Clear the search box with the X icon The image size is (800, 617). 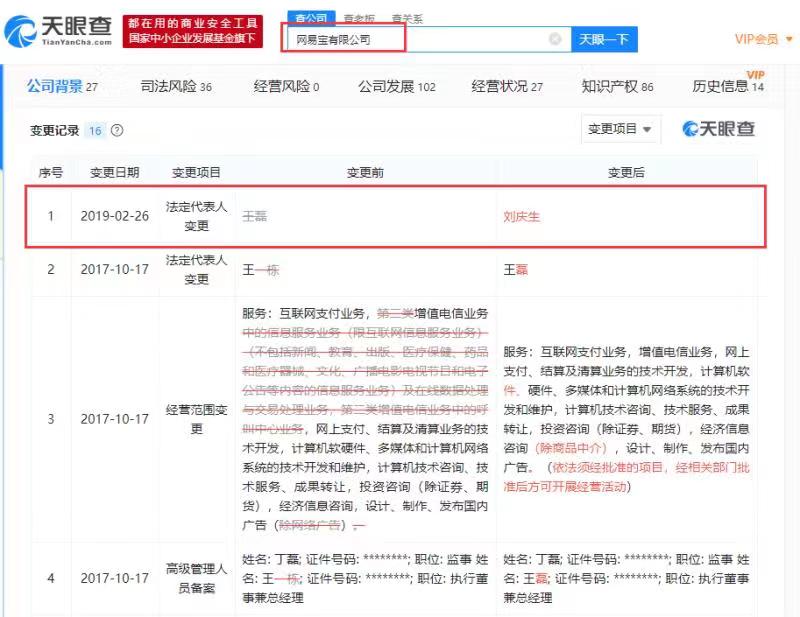[x=555, y=39]
